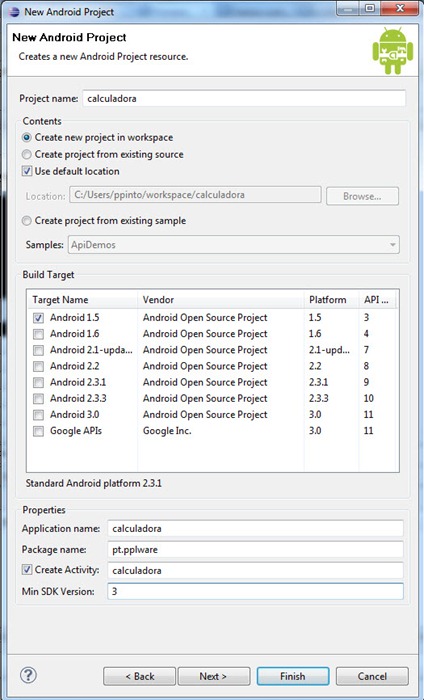Click the Browse button
424x700 pixels.
pyautogui.click(x=362, y=196)
